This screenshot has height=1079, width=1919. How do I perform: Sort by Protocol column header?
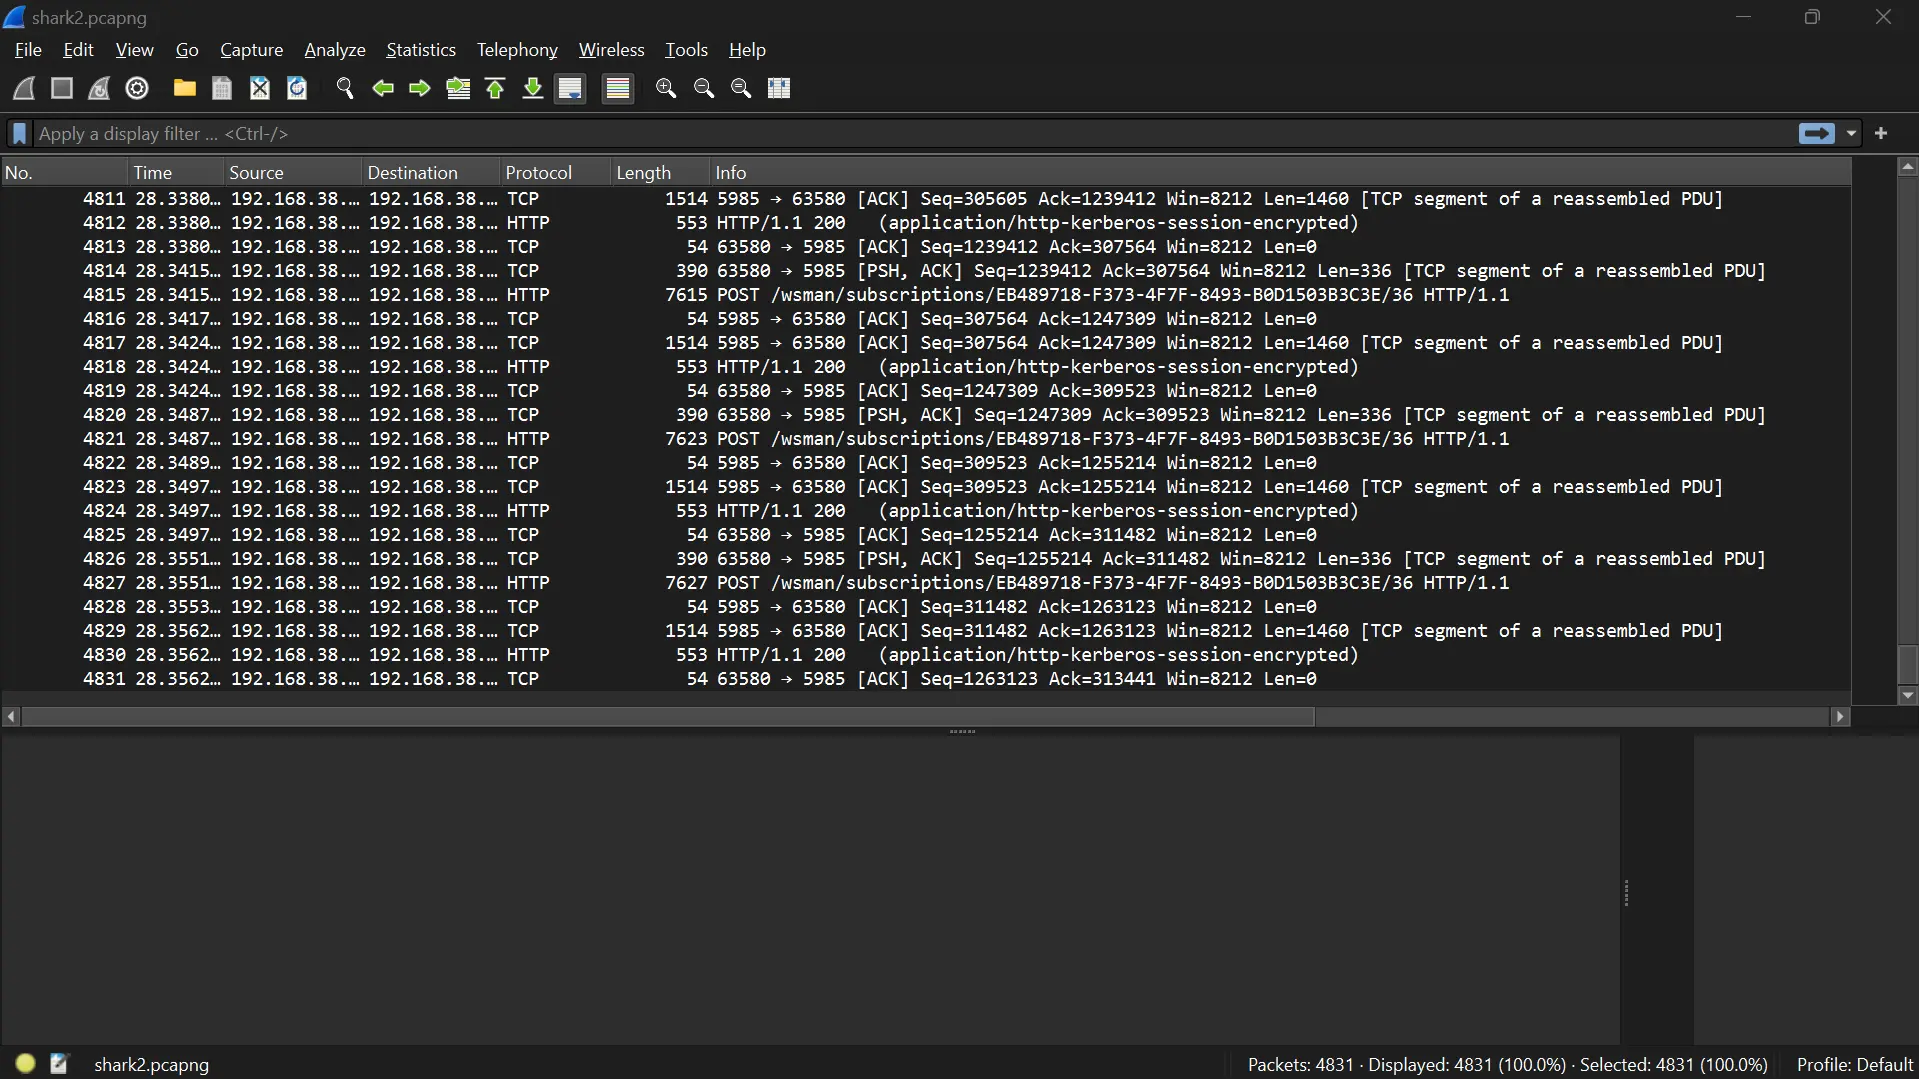[x=555, y=173]
